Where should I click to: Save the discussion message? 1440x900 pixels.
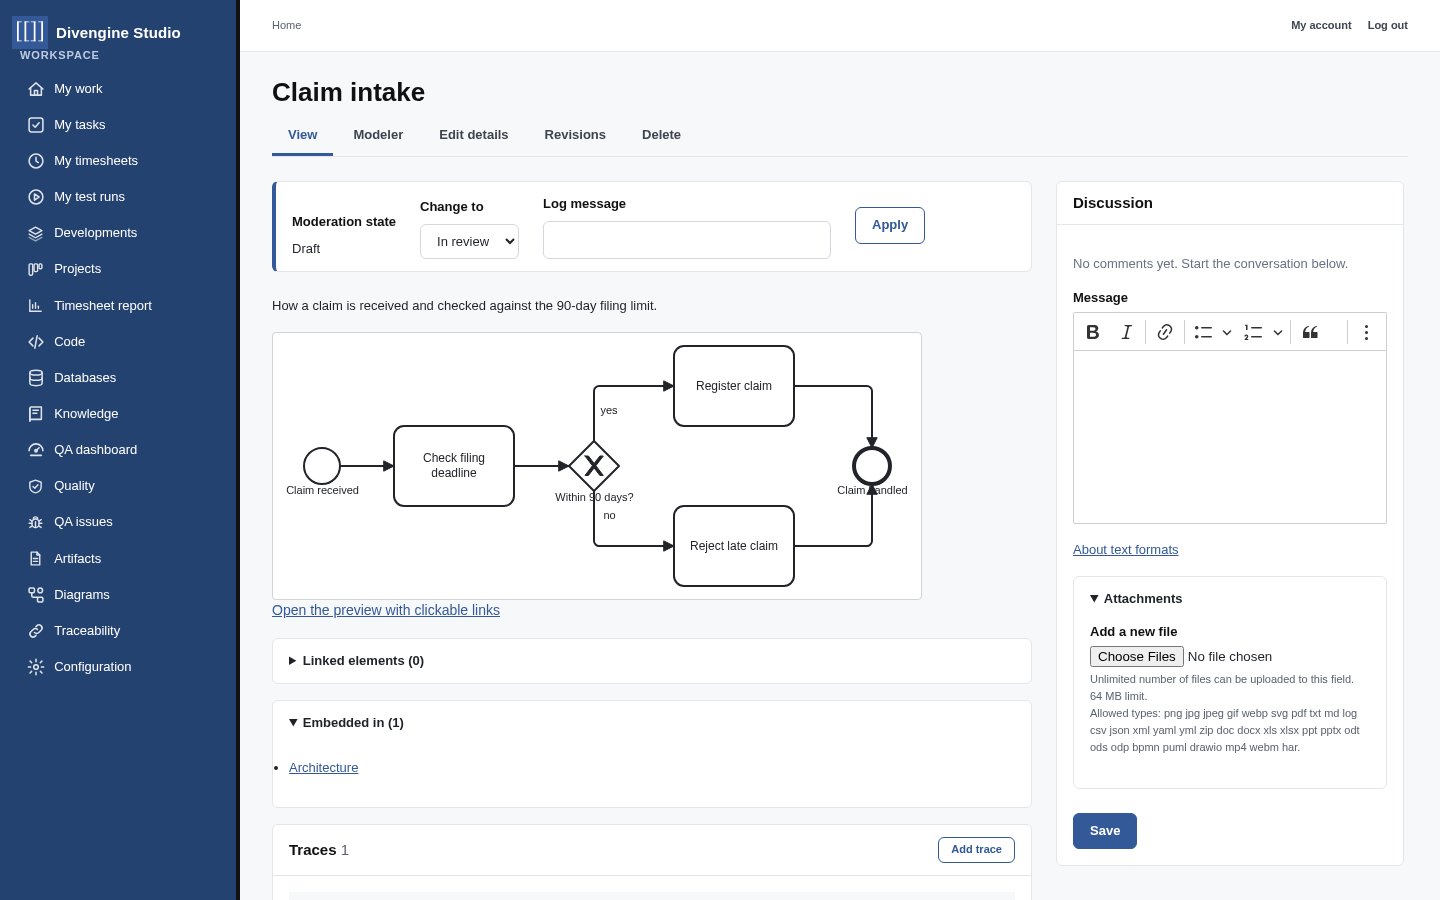(x=1105, y=831)
